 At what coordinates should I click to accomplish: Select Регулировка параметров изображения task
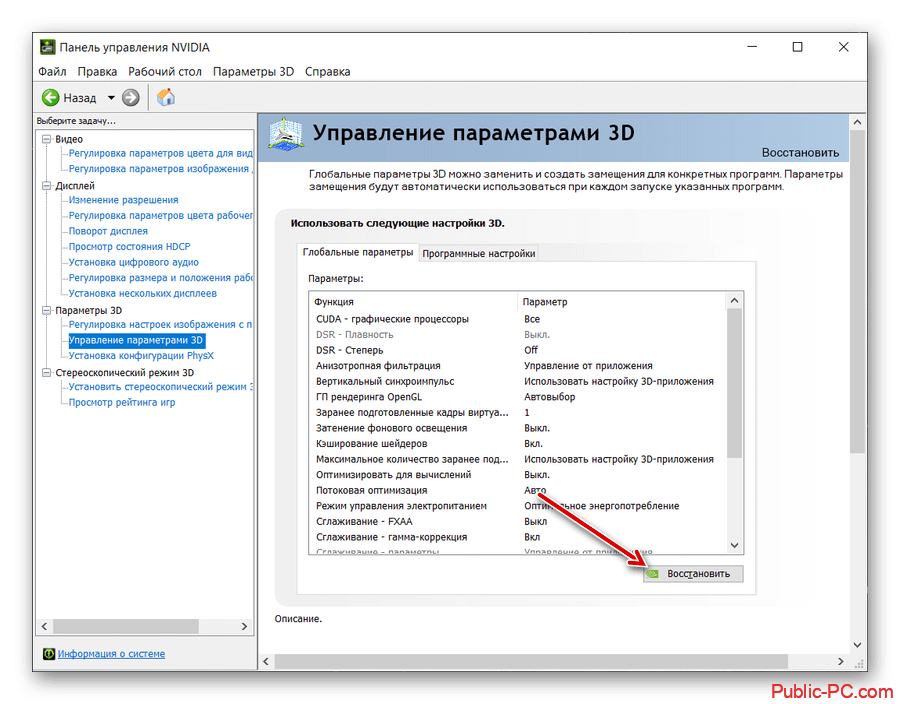[160, 169]
